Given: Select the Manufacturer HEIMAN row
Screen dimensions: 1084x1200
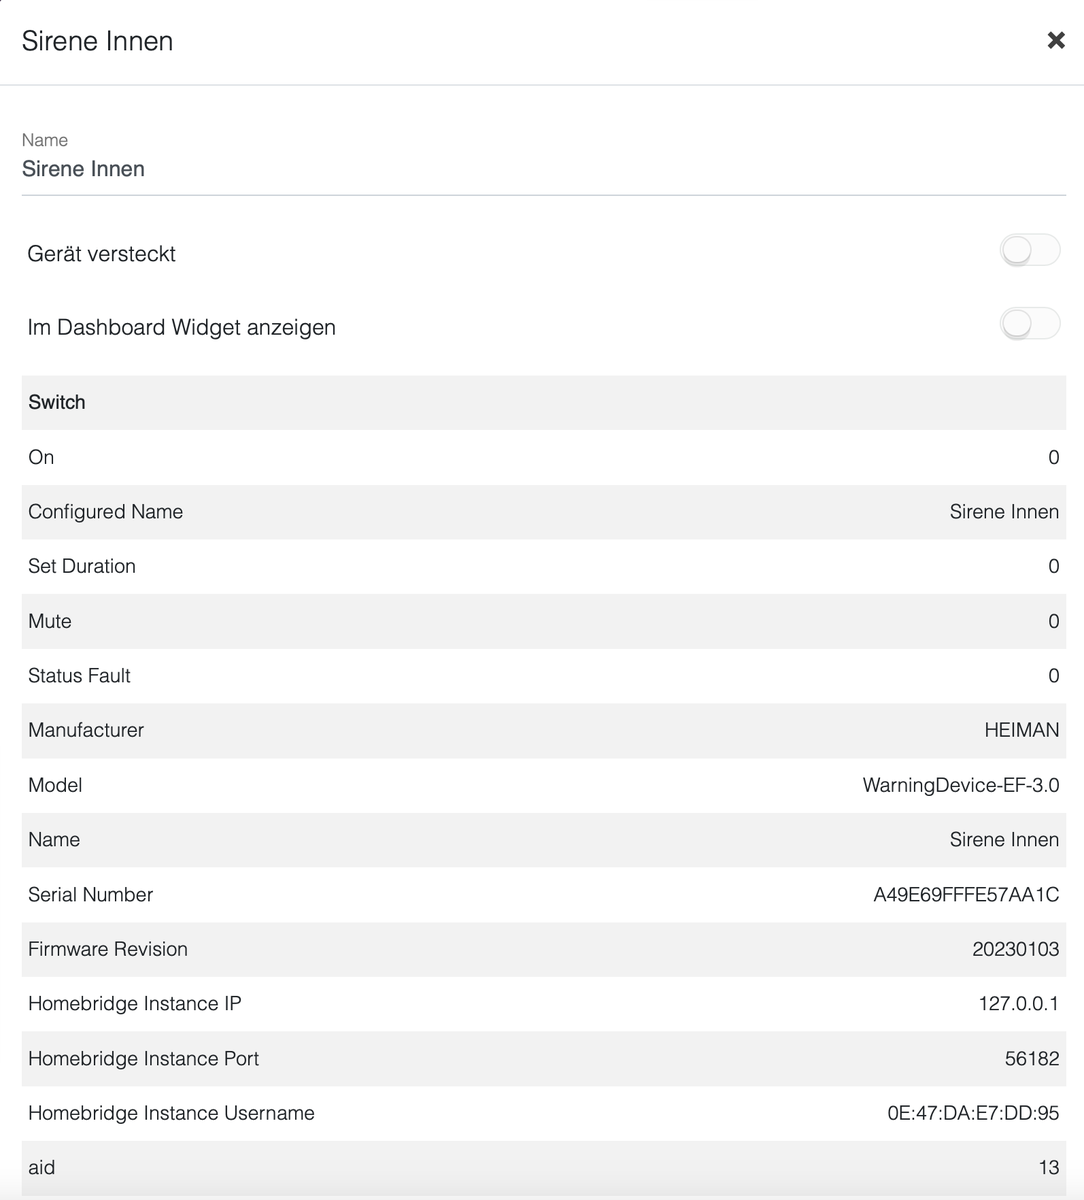Looking at the screenshot, I should [543, 730].
